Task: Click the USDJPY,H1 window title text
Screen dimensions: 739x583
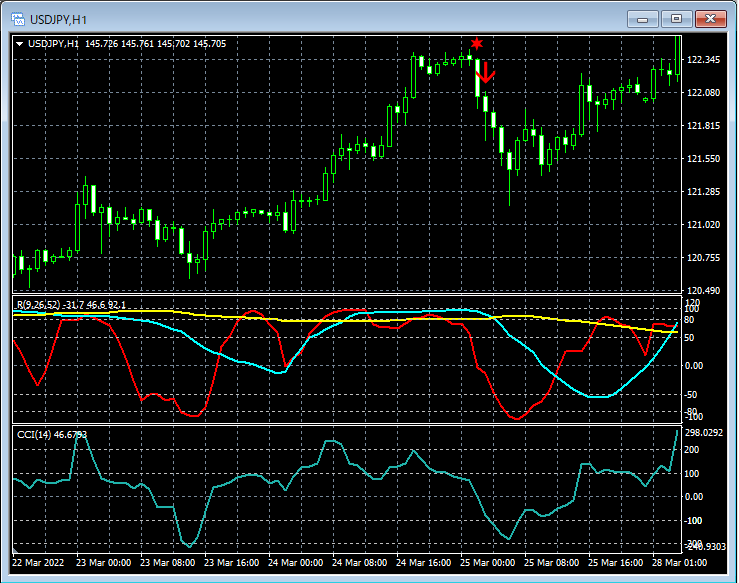Action: 58,20
